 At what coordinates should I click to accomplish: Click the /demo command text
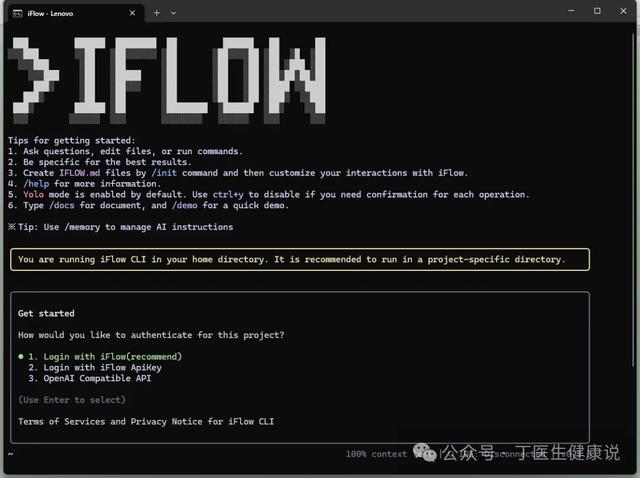click(184, 205)
